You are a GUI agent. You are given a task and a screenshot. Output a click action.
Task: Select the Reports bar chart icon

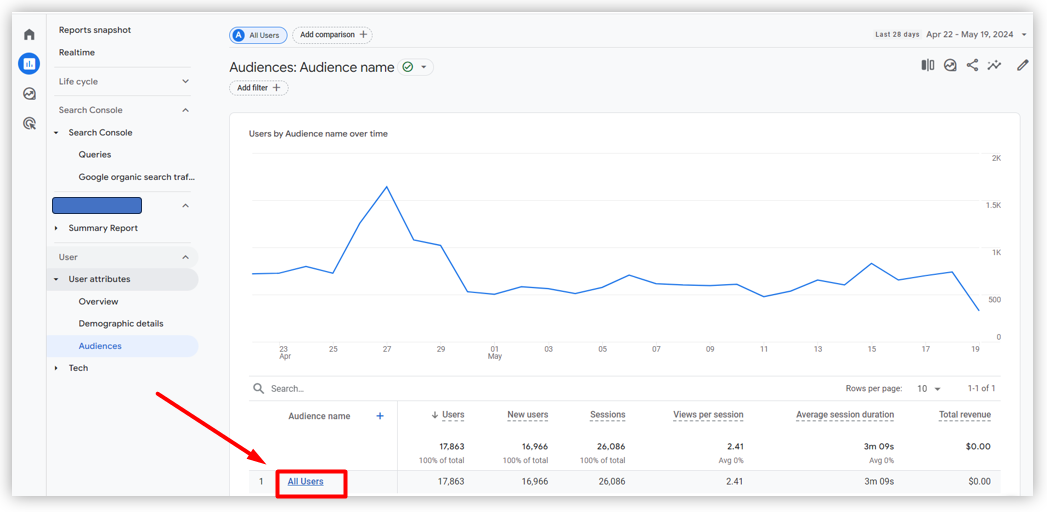29,64
